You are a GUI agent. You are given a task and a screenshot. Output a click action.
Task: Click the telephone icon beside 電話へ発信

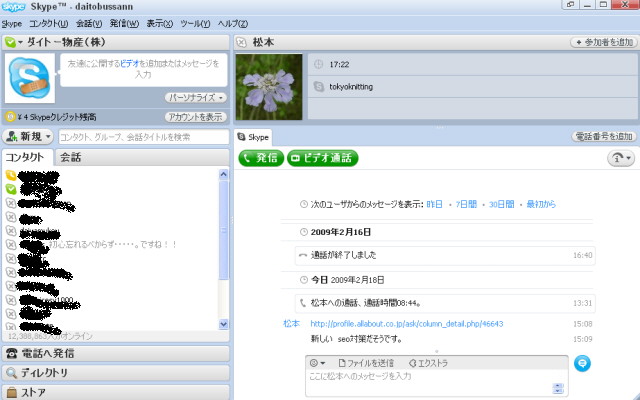(x=11, y=353)
